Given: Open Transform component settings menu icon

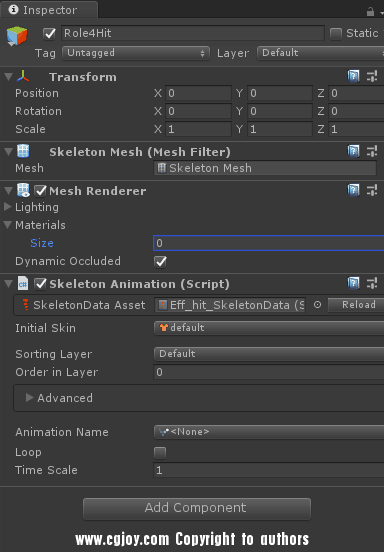Looking at the screenshot, I should (372, 76).
